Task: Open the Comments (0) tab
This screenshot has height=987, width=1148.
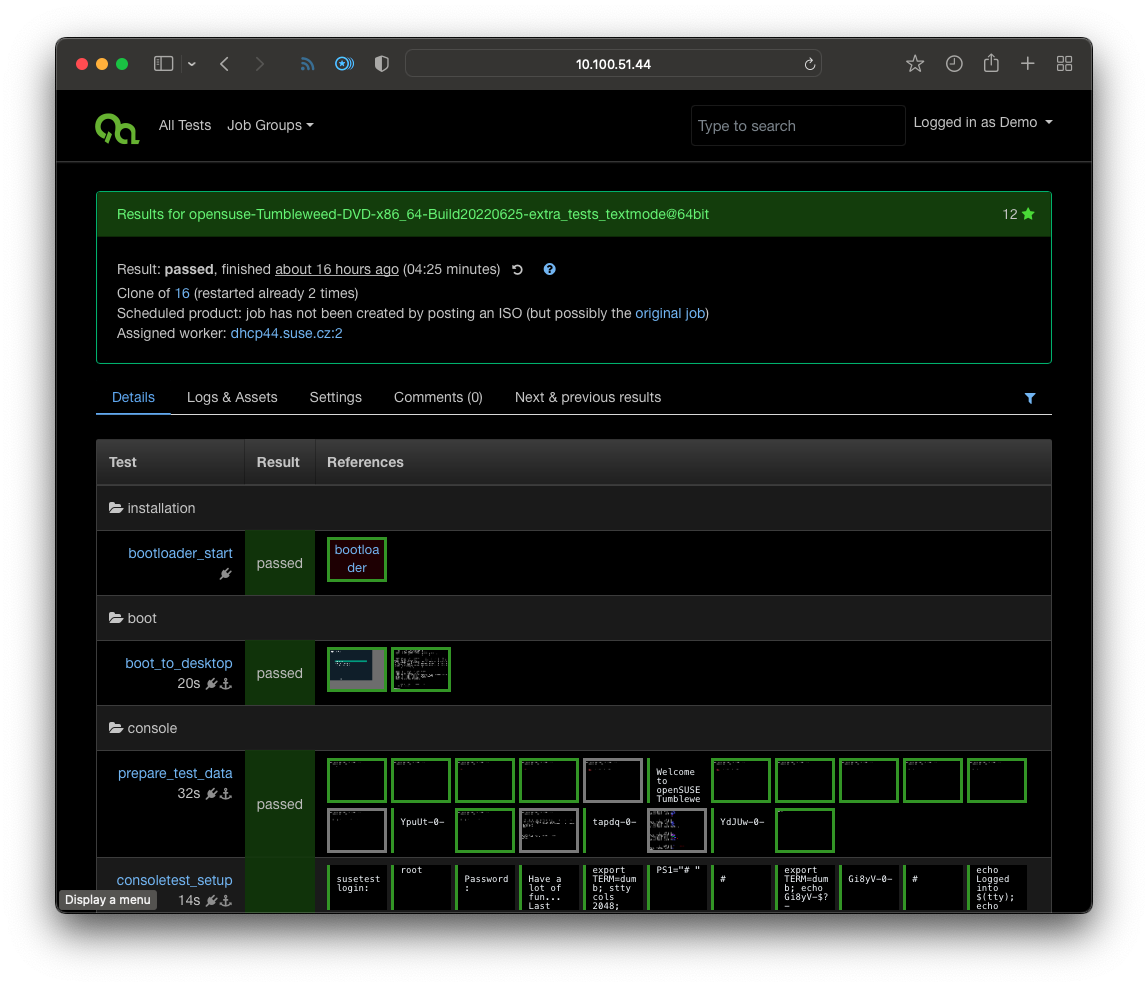Action: coord(438,398)
